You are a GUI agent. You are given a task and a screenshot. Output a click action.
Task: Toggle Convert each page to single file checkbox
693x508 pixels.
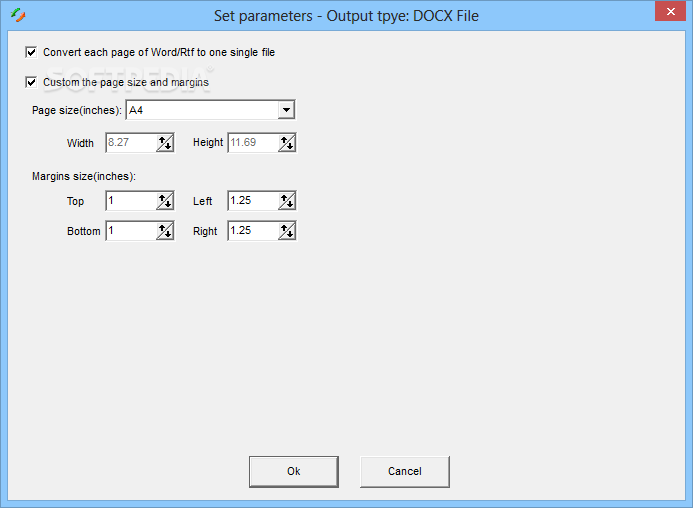(31, 52)
